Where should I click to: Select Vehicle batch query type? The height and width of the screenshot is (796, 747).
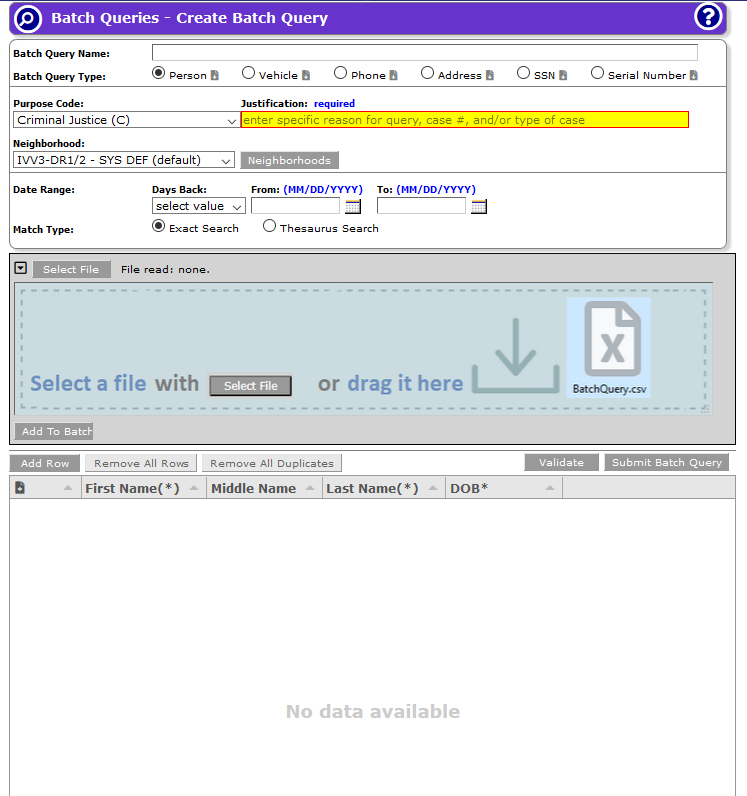pyautogui.click(x=248, y=73)
